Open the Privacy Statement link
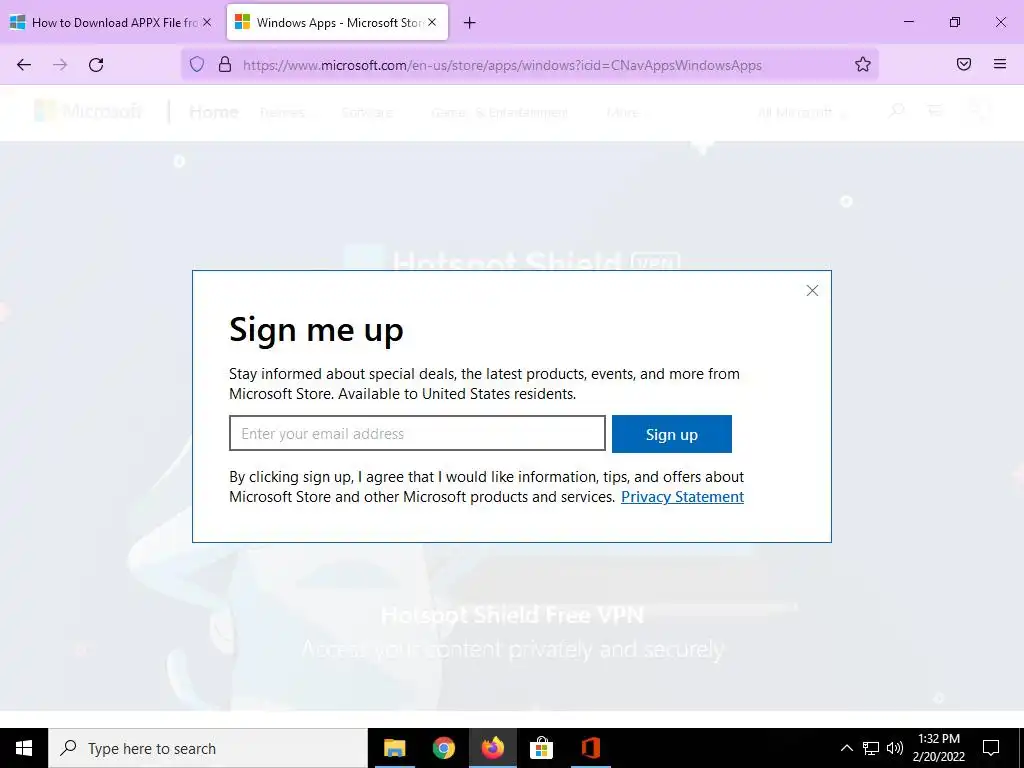 tap(682, 497)
